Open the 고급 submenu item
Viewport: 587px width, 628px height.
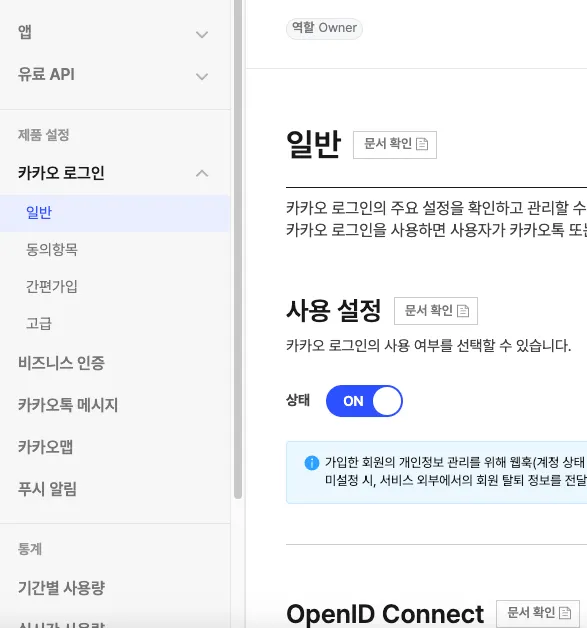(39, 323)
